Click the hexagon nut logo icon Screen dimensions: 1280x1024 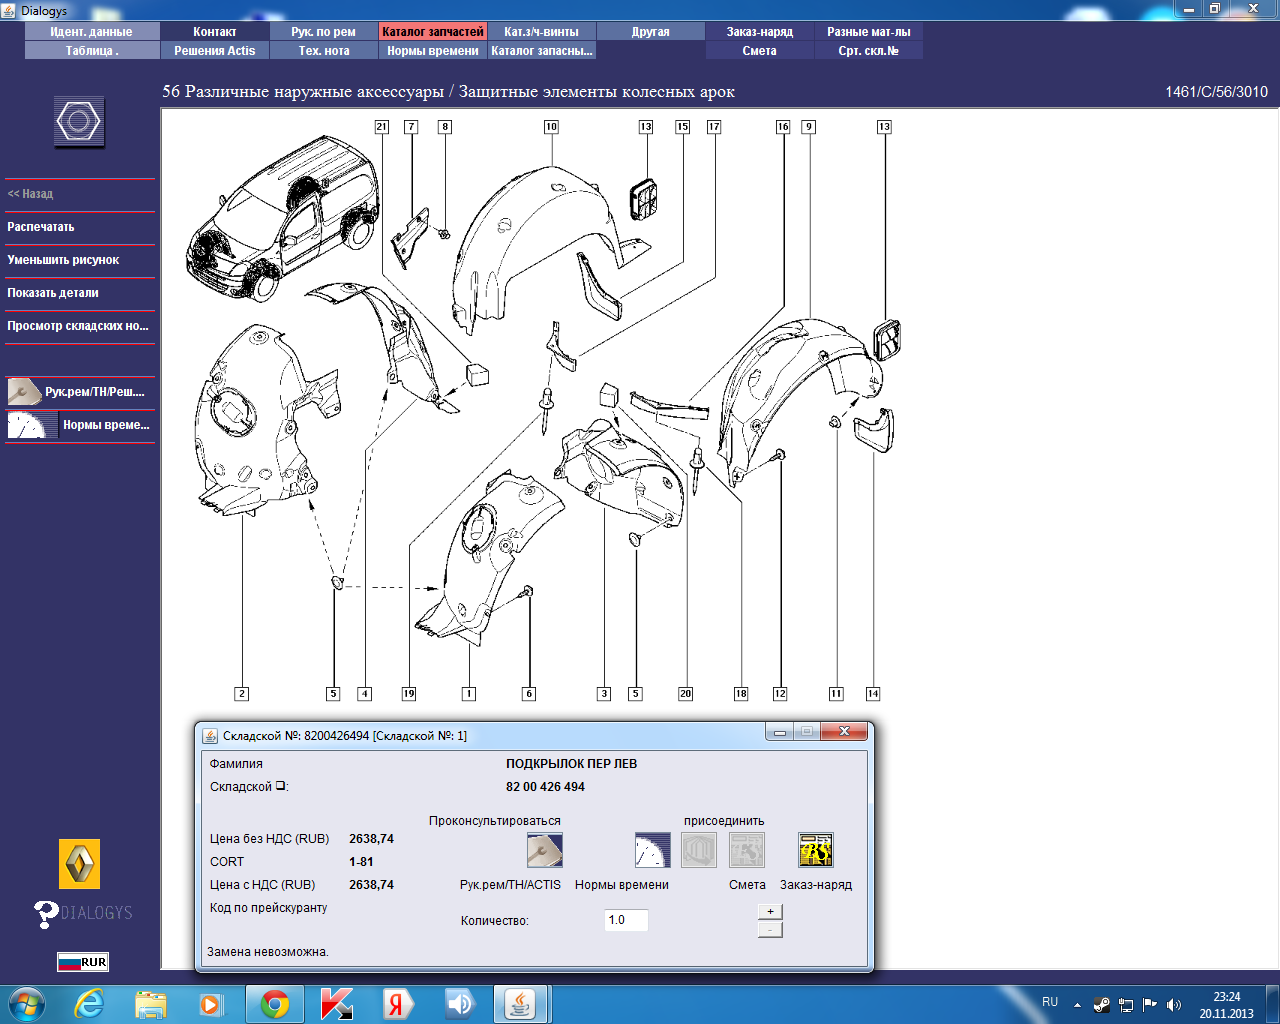(x=79, y=122)
